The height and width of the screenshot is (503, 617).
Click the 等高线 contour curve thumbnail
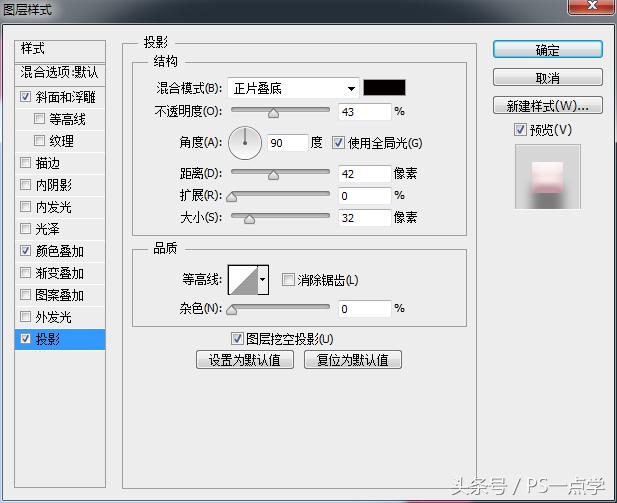point(243,280)
